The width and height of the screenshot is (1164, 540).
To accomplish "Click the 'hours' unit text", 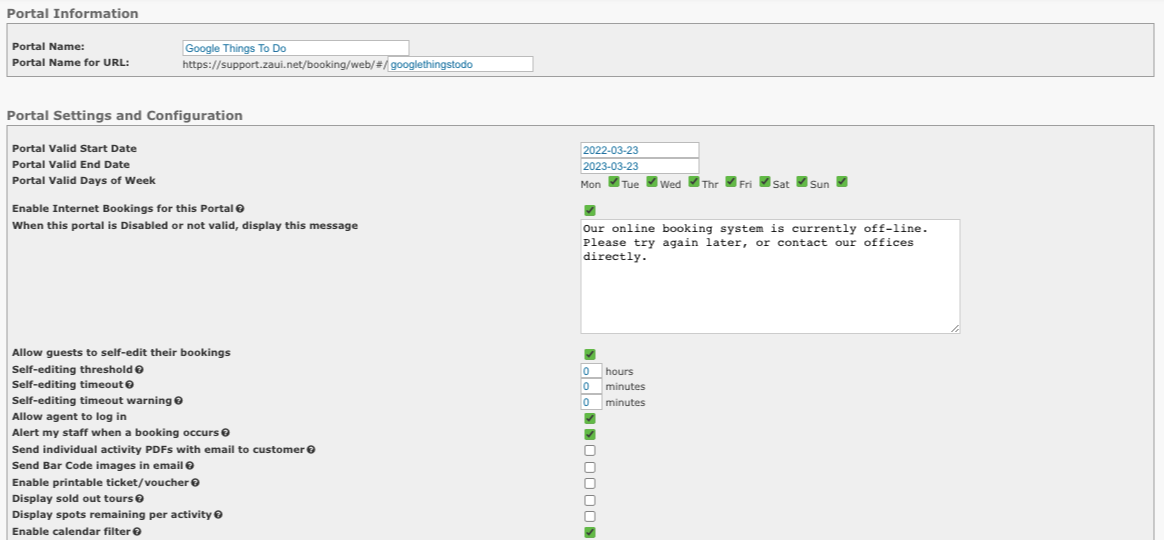I will pyautogui.click(x=619, y=371).
